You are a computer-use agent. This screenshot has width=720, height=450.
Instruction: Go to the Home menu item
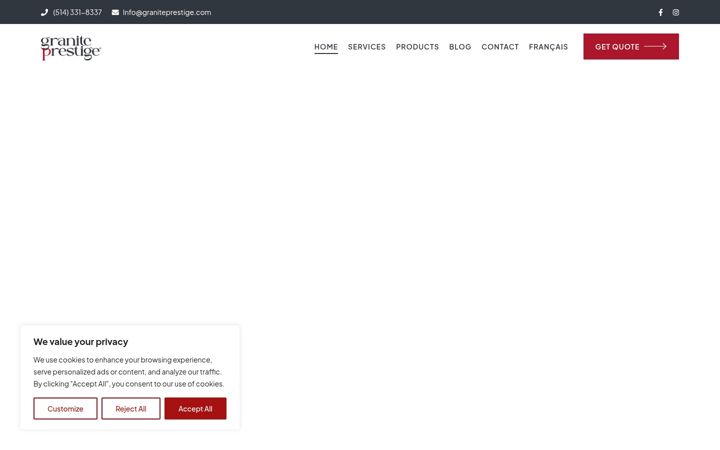[x=326, y=47]
